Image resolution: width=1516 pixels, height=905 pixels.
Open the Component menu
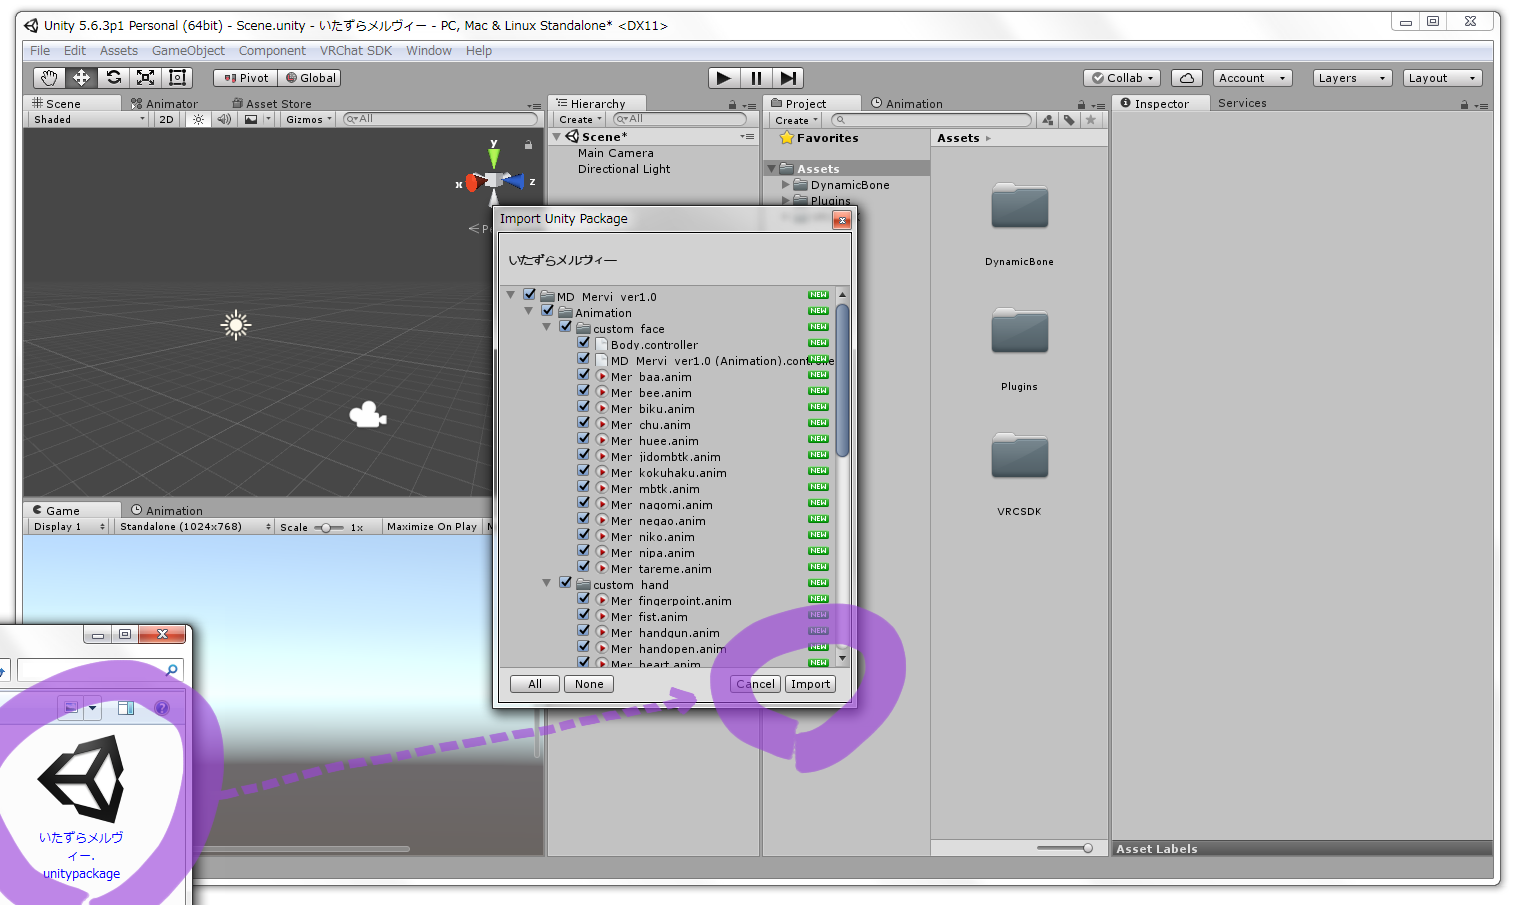[x=272, y=51]
